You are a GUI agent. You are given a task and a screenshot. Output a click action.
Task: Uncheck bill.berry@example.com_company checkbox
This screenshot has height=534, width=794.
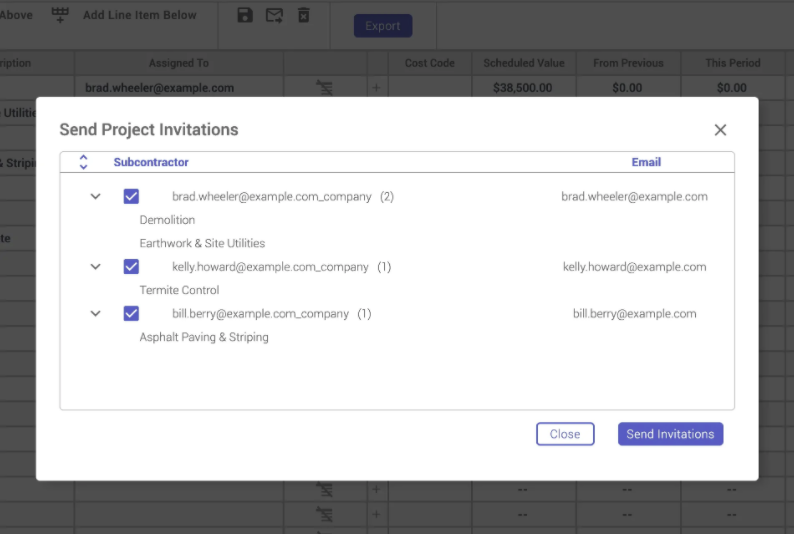coord(131,314)
